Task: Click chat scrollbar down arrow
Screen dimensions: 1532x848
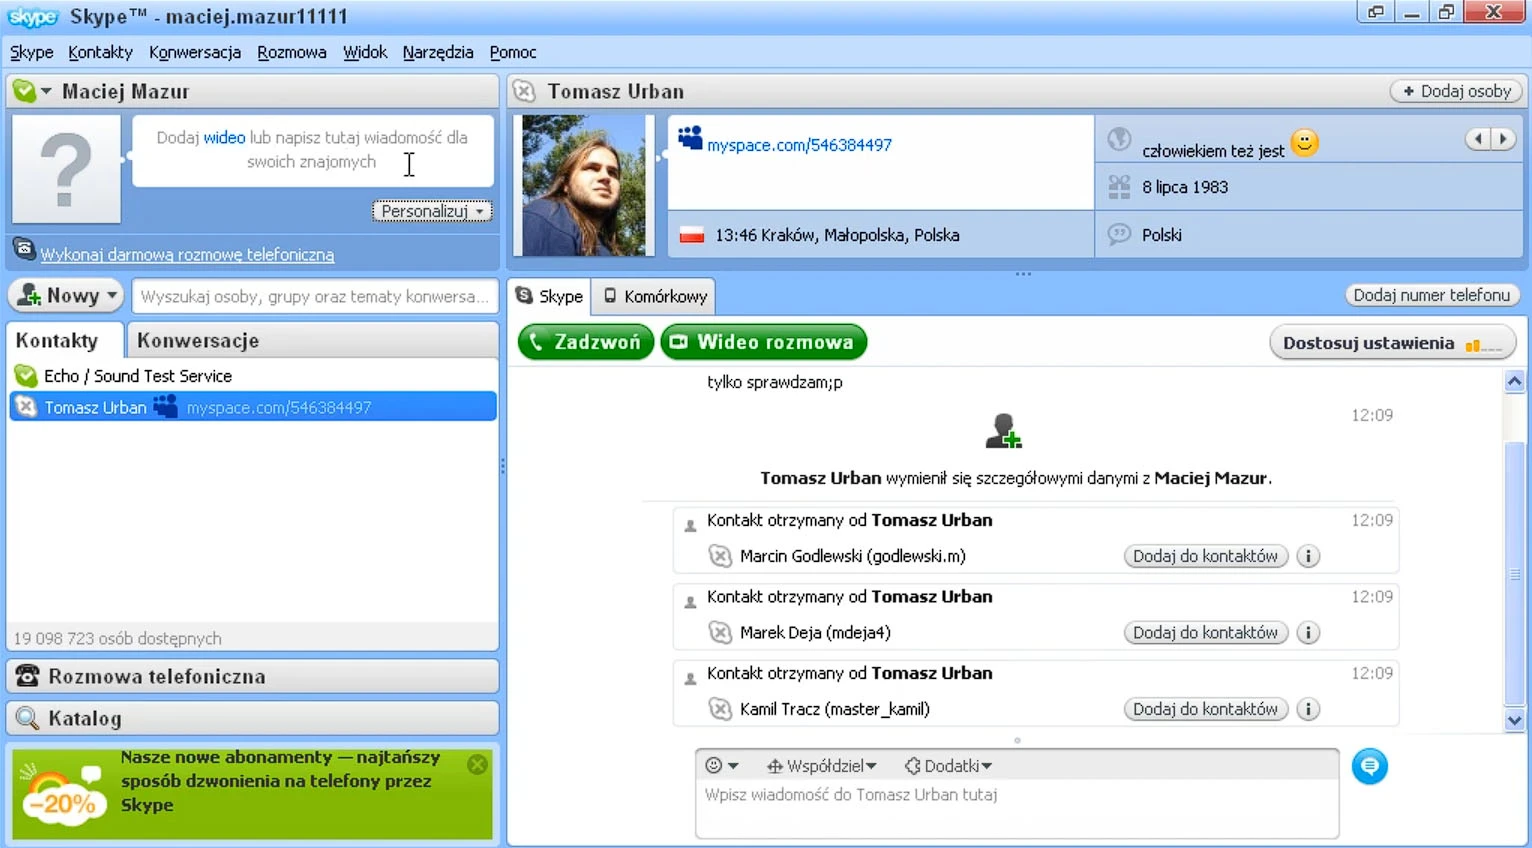Action: point(1514,719)
